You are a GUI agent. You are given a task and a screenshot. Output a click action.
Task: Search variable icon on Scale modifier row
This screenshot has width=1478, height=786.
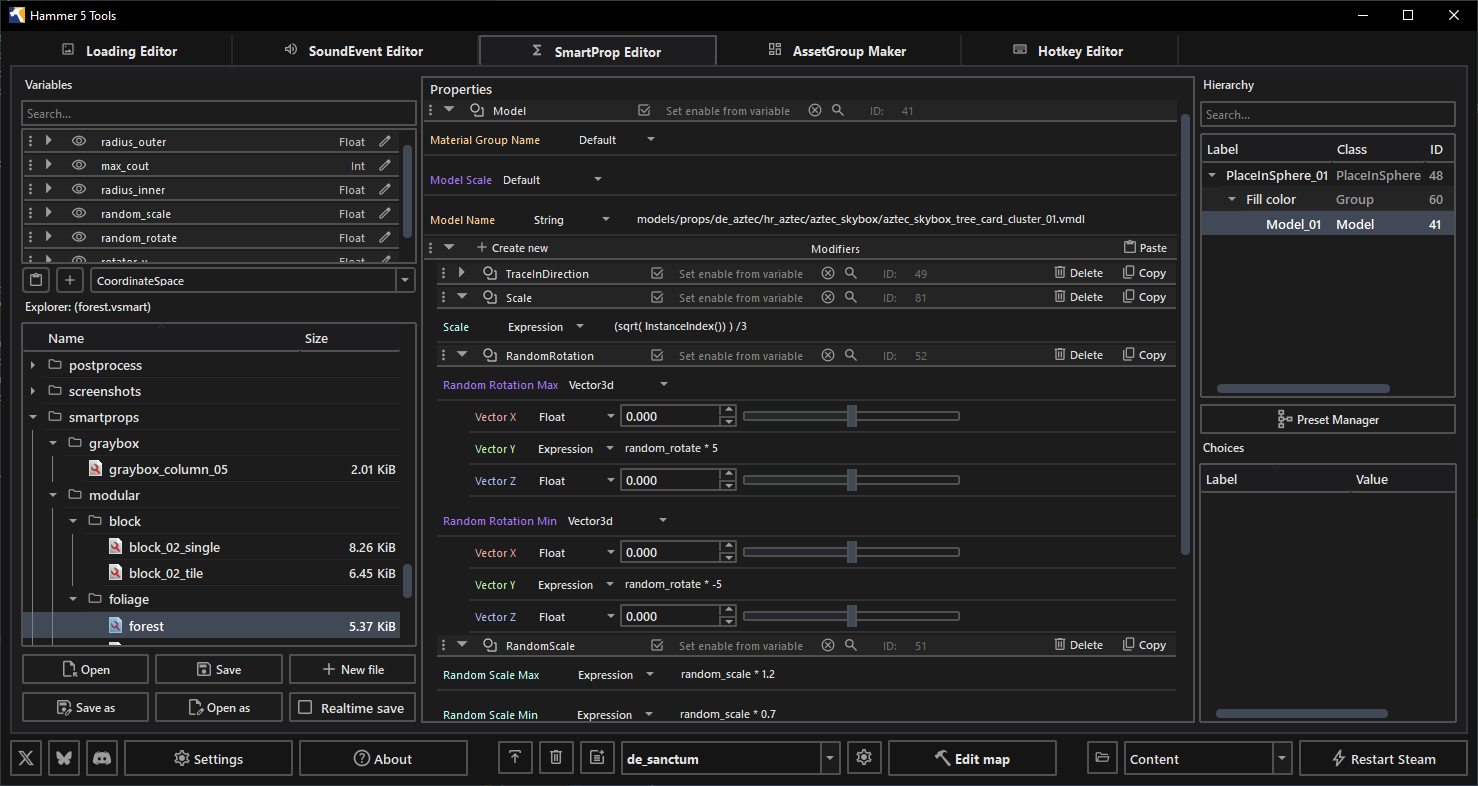click(851, 297)
